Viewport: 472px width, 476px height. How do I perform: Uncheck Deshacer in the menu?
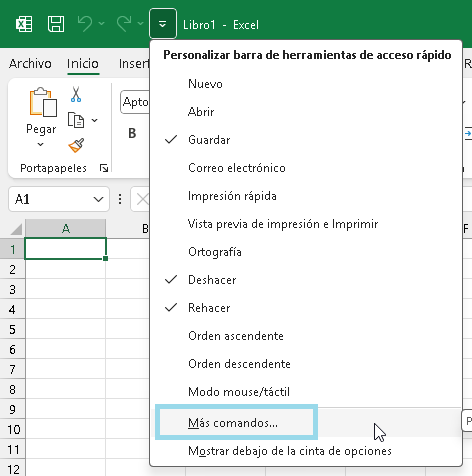point(306,280)
